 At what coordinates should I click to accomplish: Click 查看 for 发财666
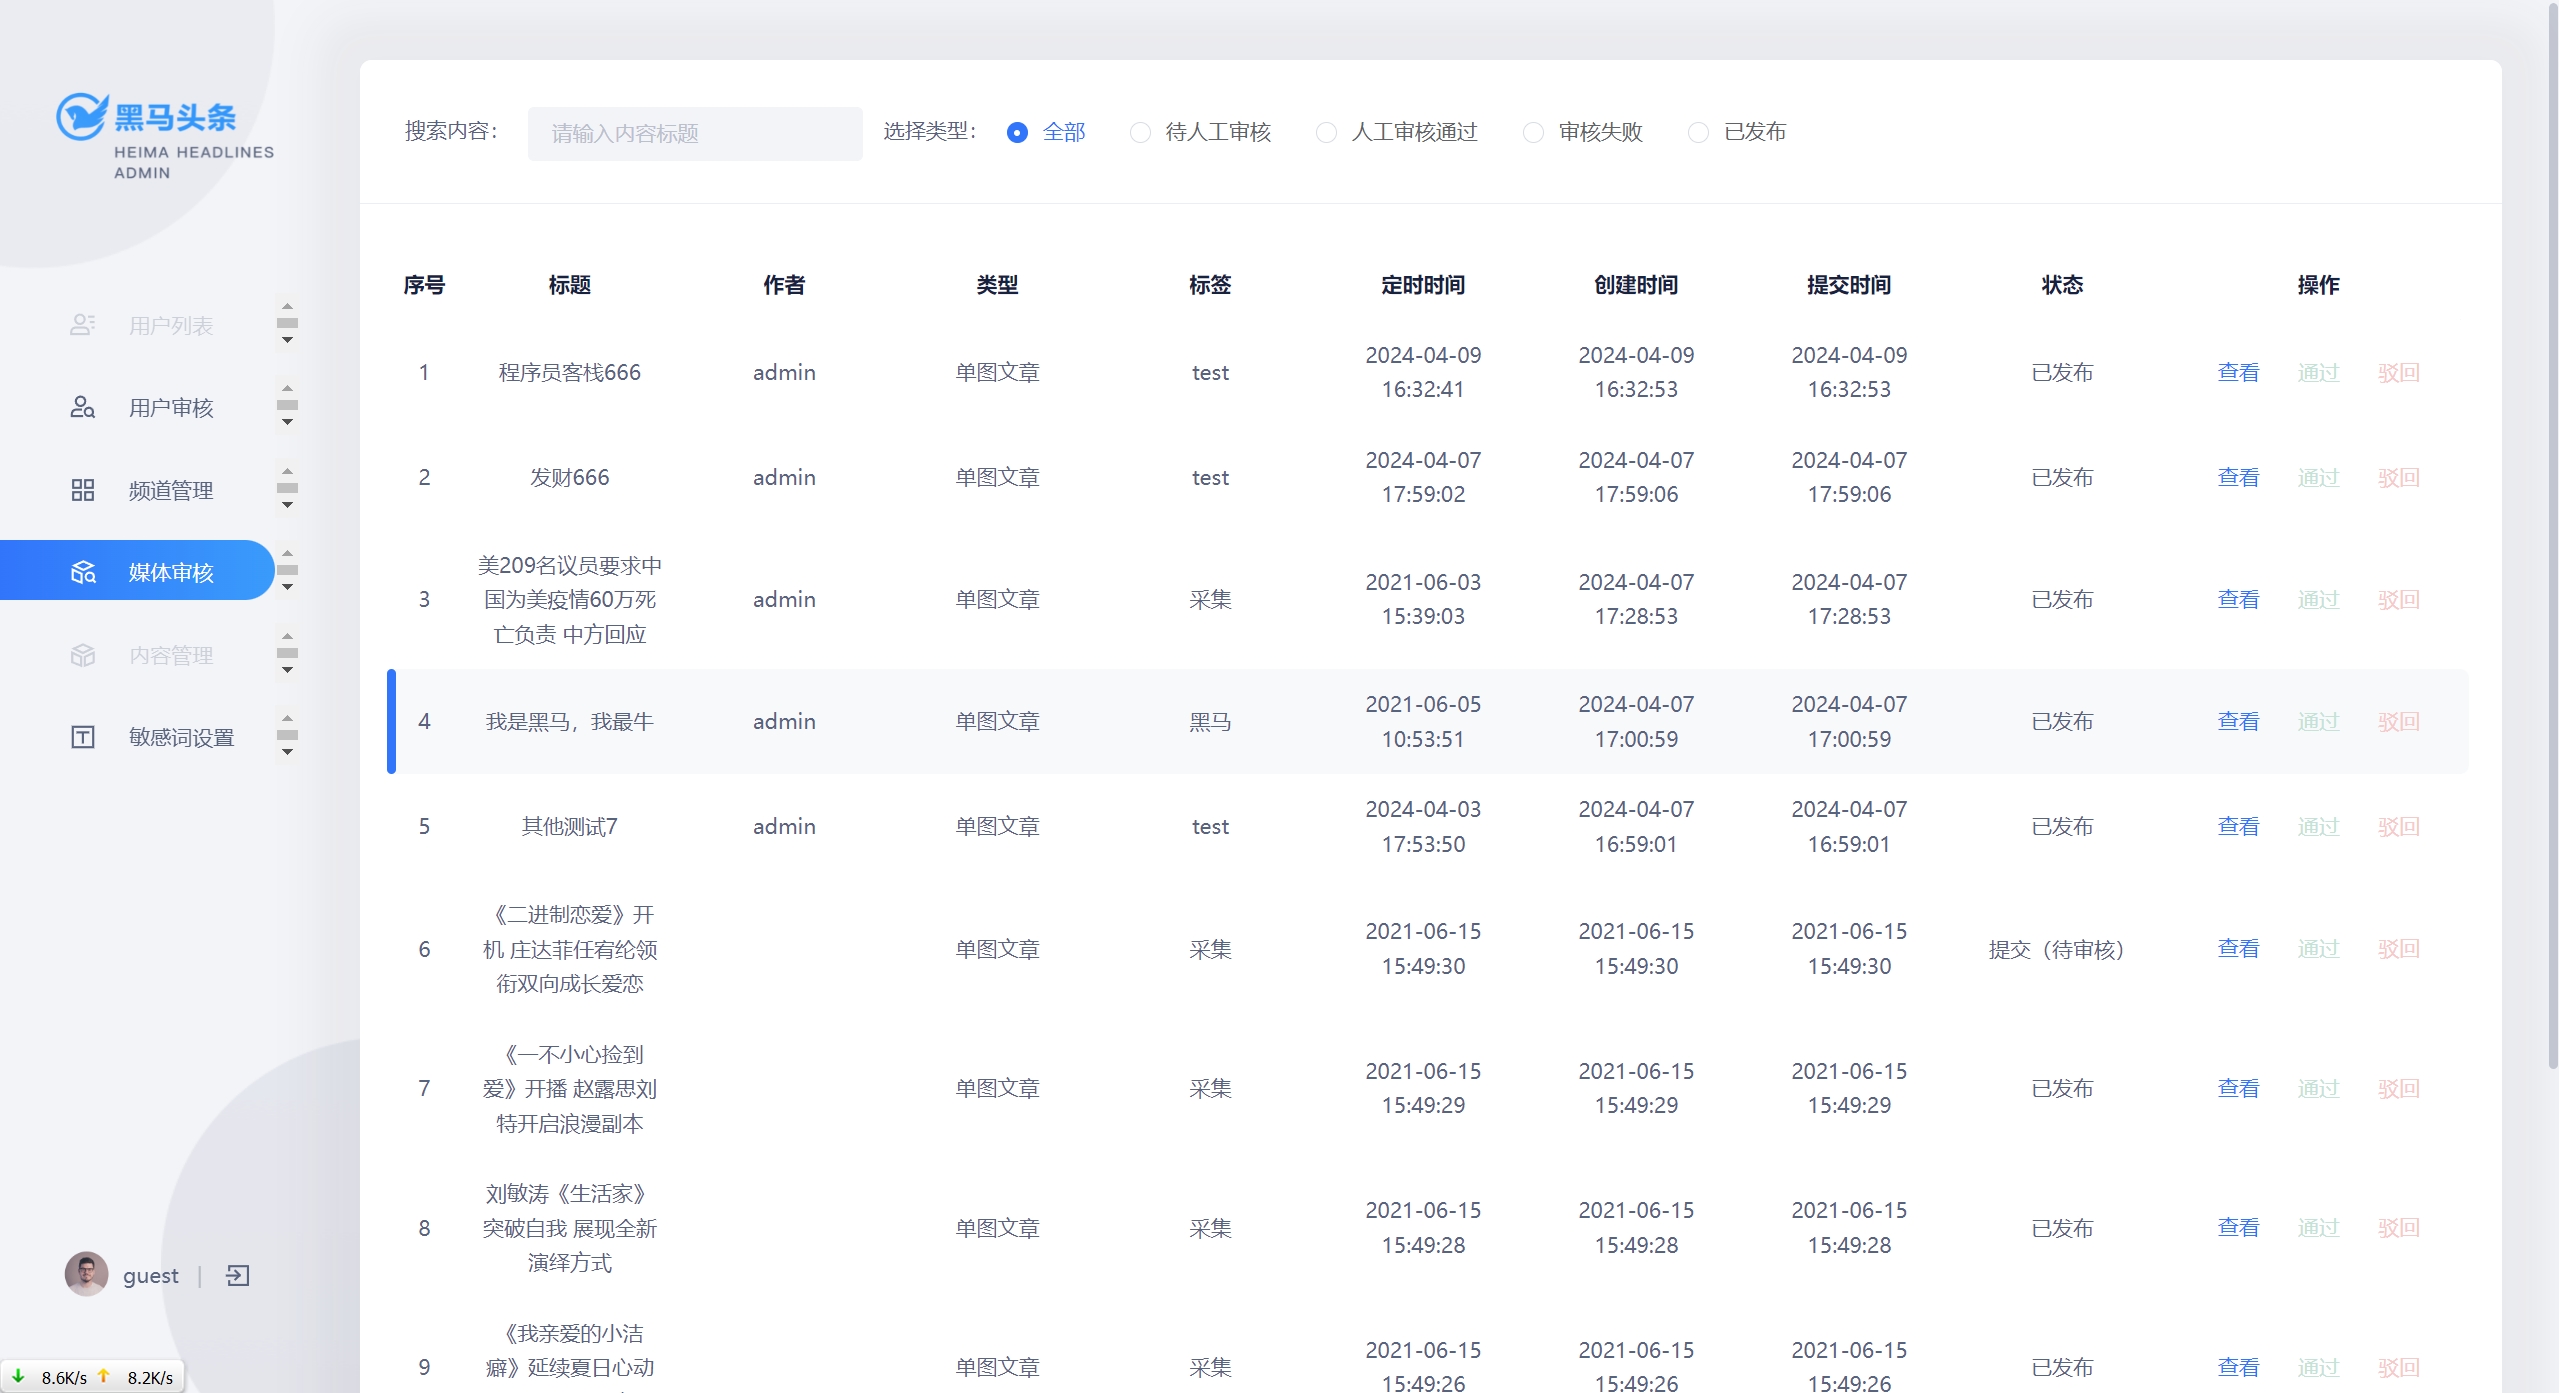click(2238, 477)
